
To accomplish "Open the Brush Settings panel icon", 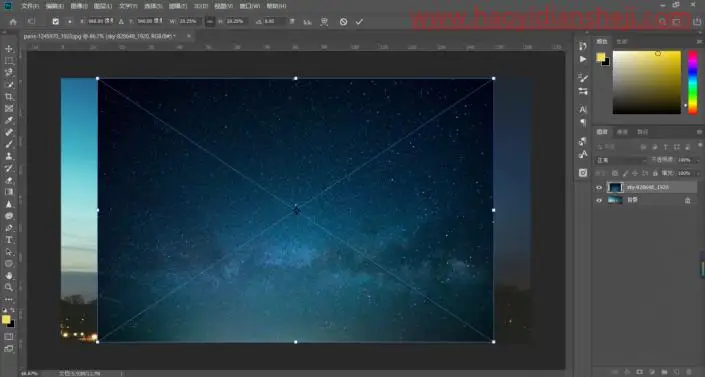I will point(583,78).
